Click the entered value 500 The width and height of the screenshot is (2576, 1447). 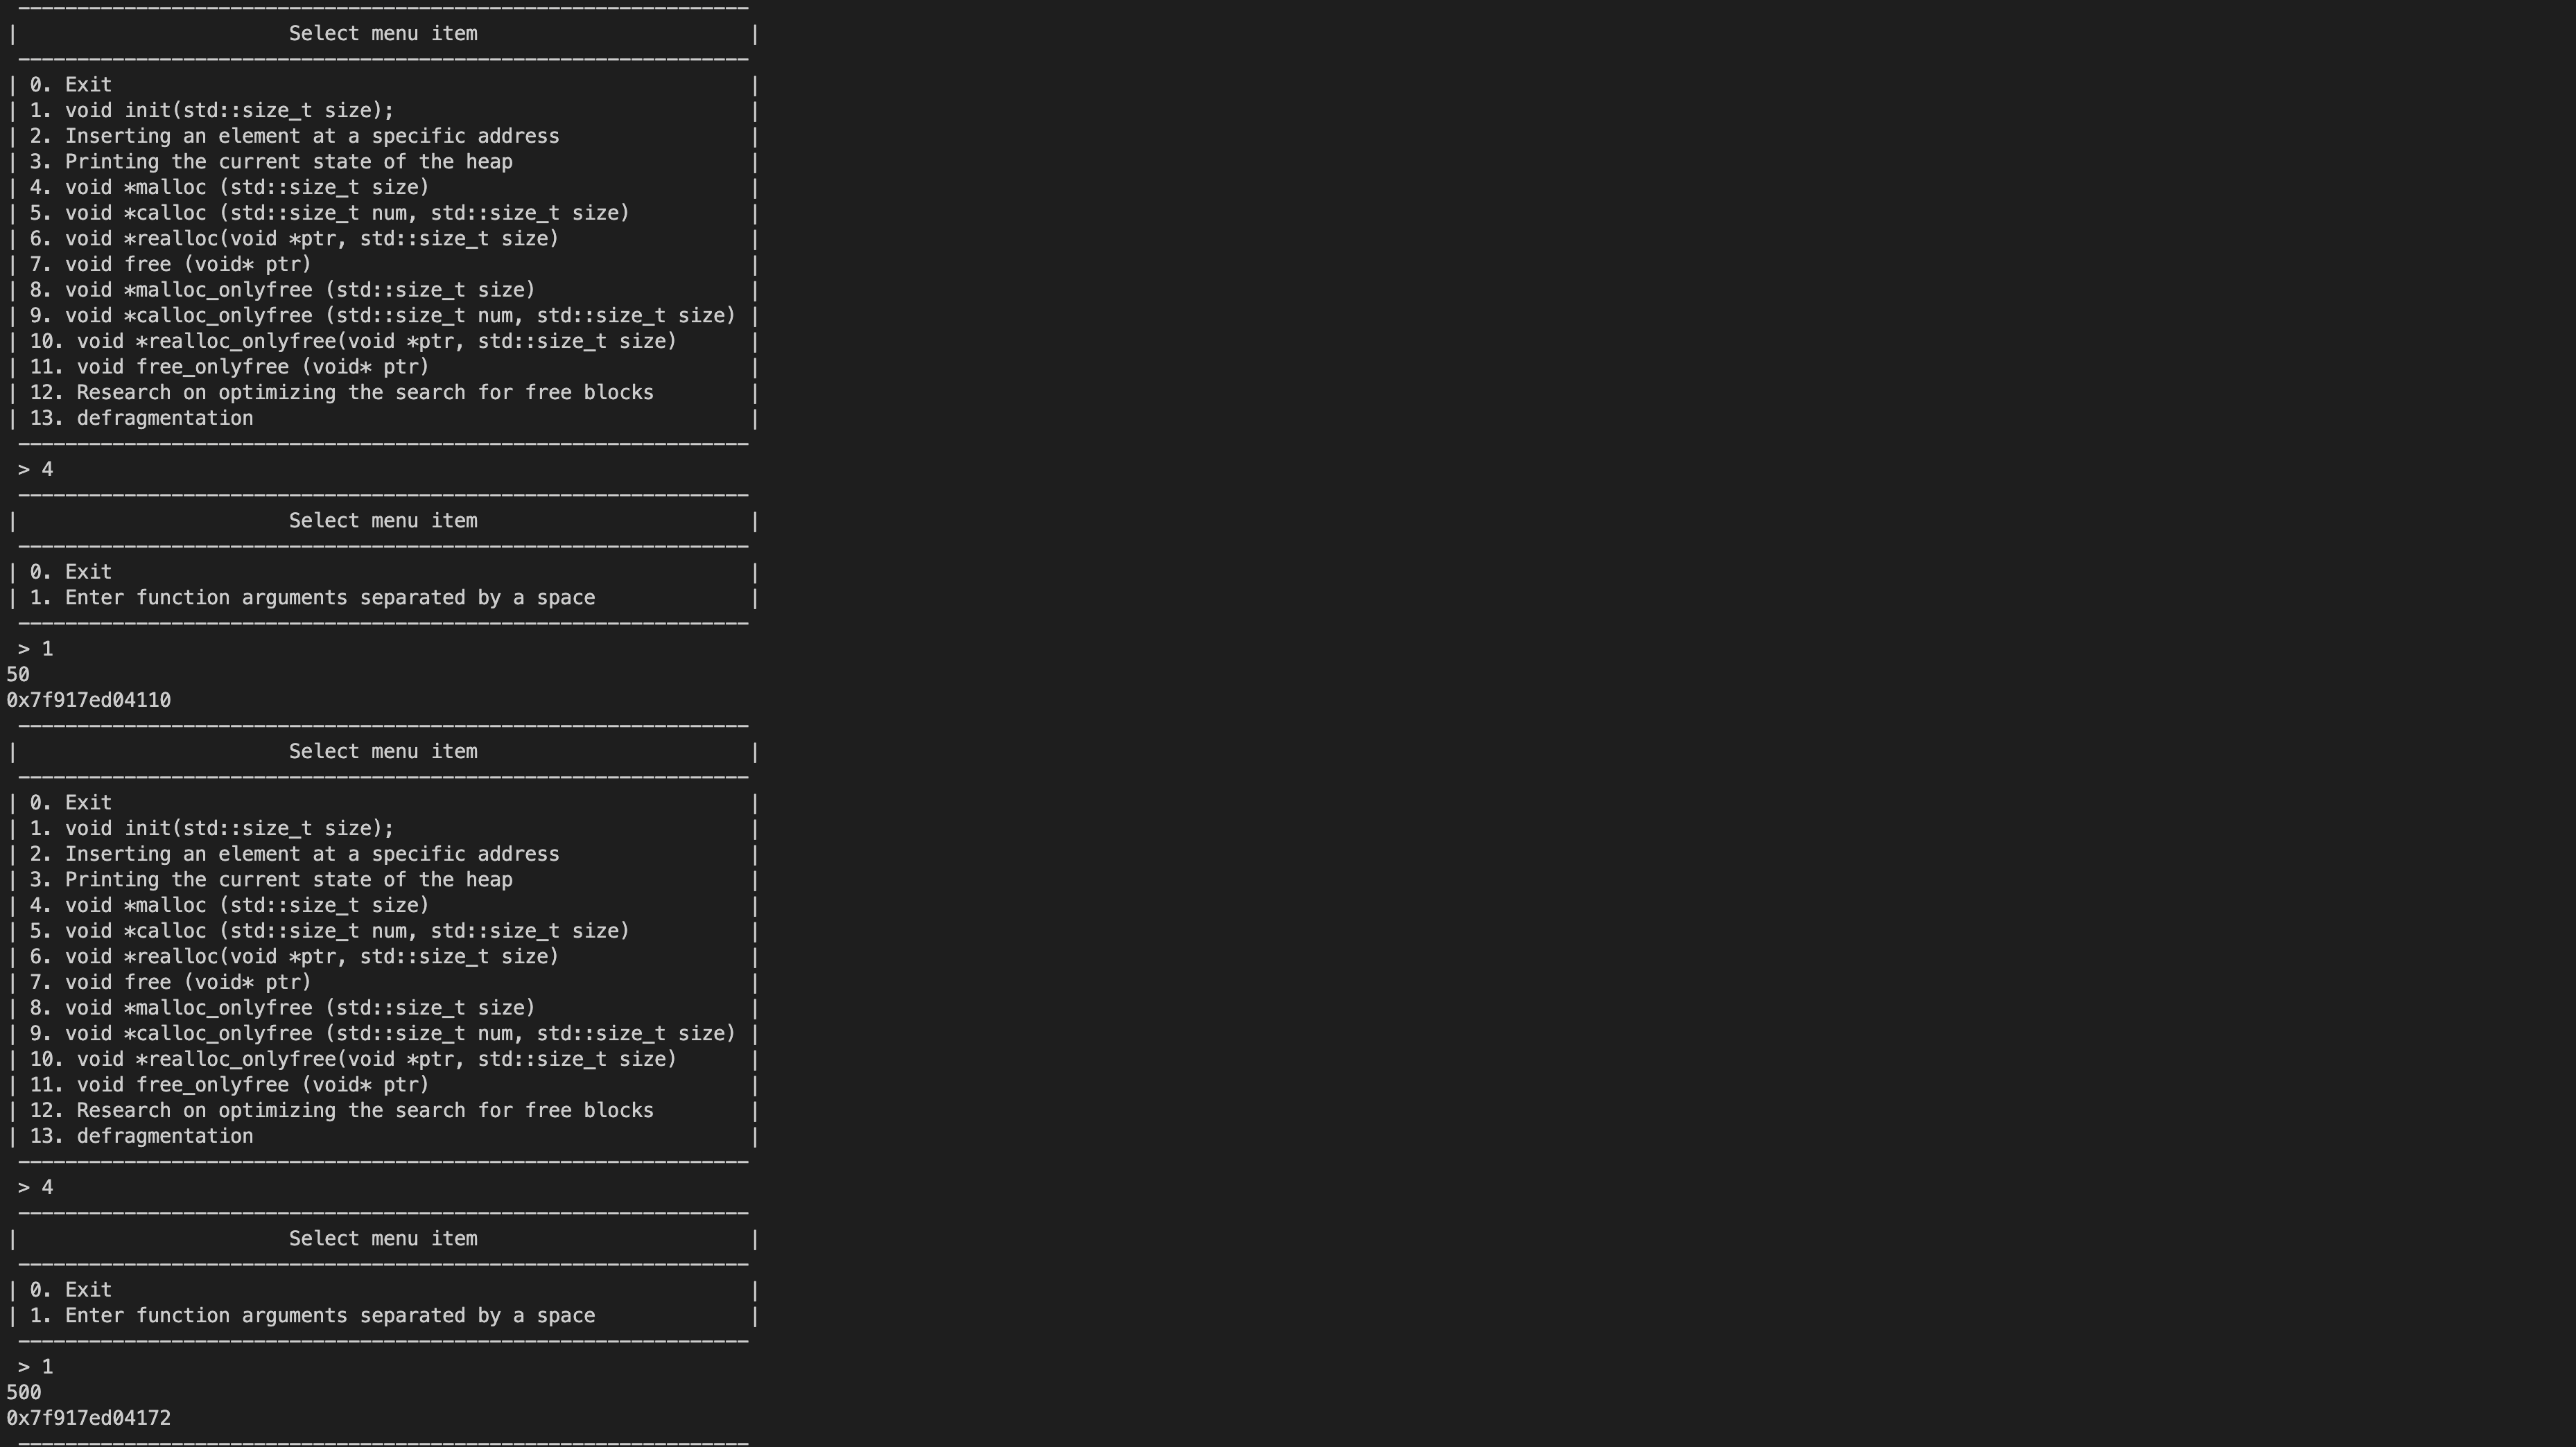coord(24,1393)
